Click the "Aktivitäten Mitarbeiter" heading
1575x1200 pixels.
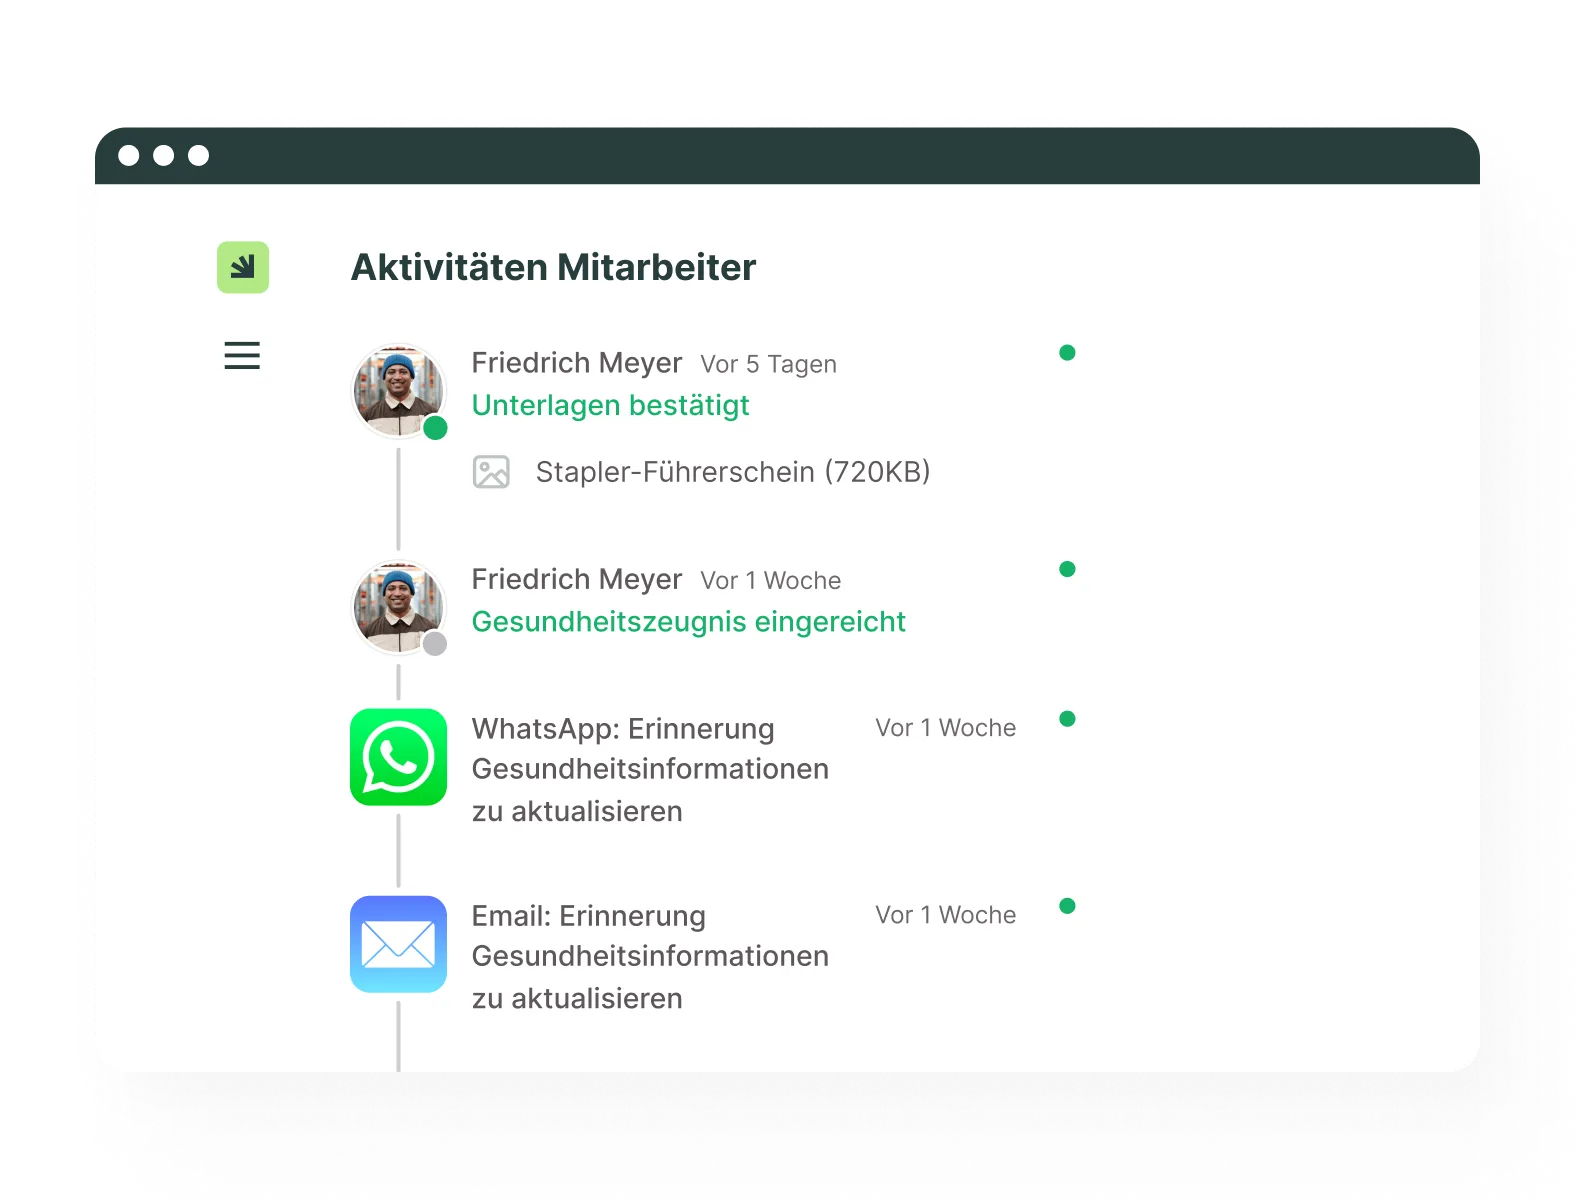(553, 268)
